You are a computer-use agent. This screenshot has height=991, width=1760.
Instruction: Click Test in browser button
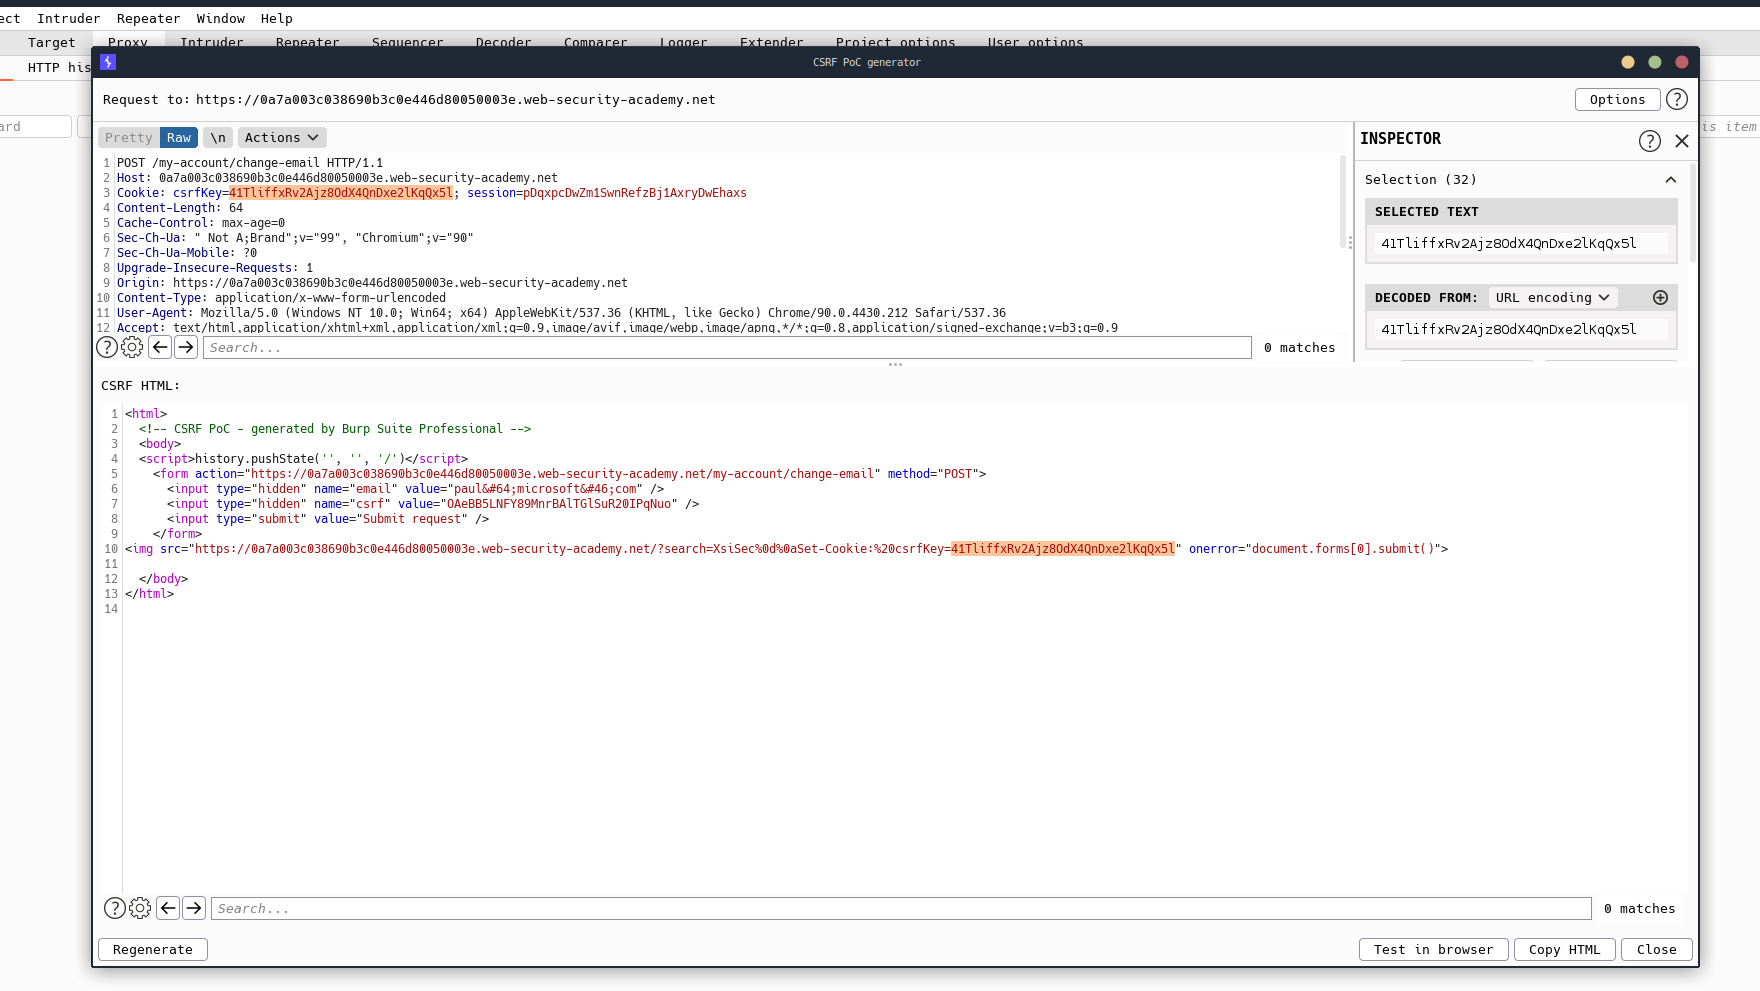point(1433,949)
